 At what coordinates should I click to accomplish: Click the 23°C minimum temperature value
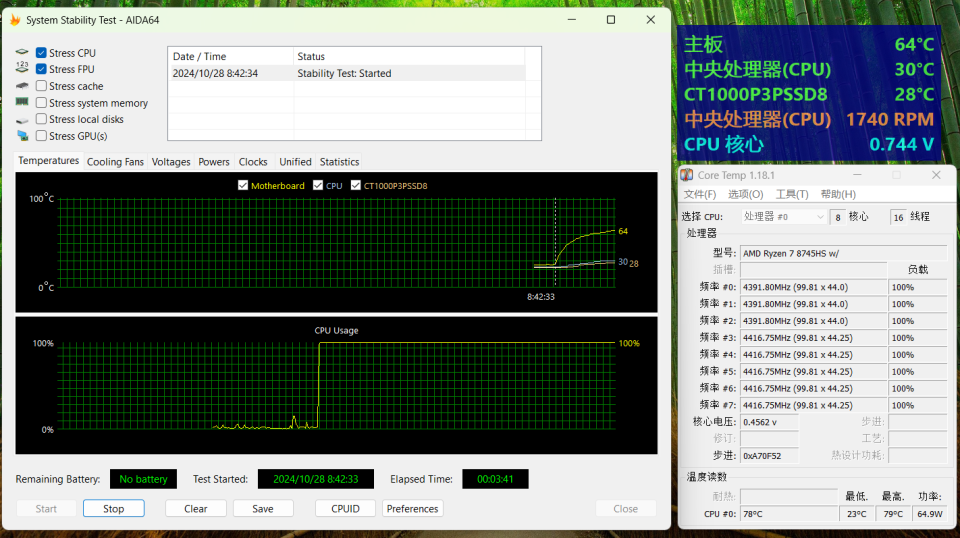(857, 514)
